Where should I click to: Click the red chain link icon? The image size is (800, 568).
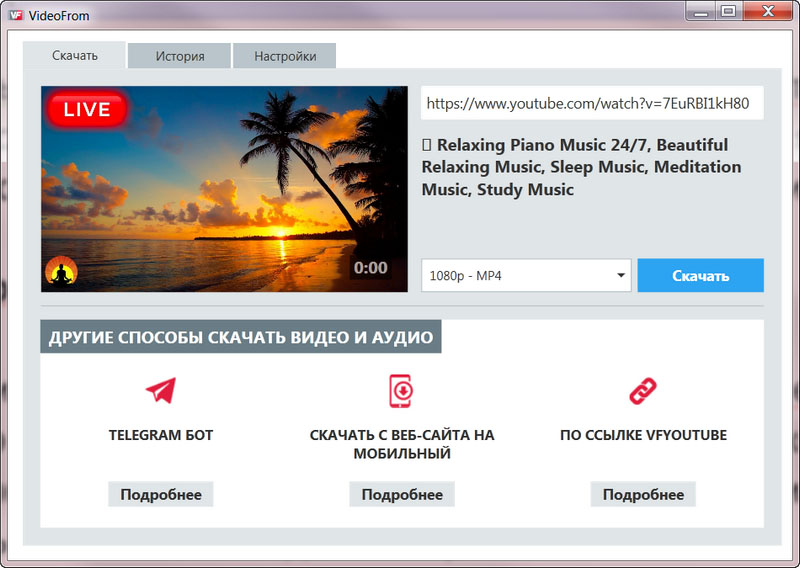[x=643, y=391]
